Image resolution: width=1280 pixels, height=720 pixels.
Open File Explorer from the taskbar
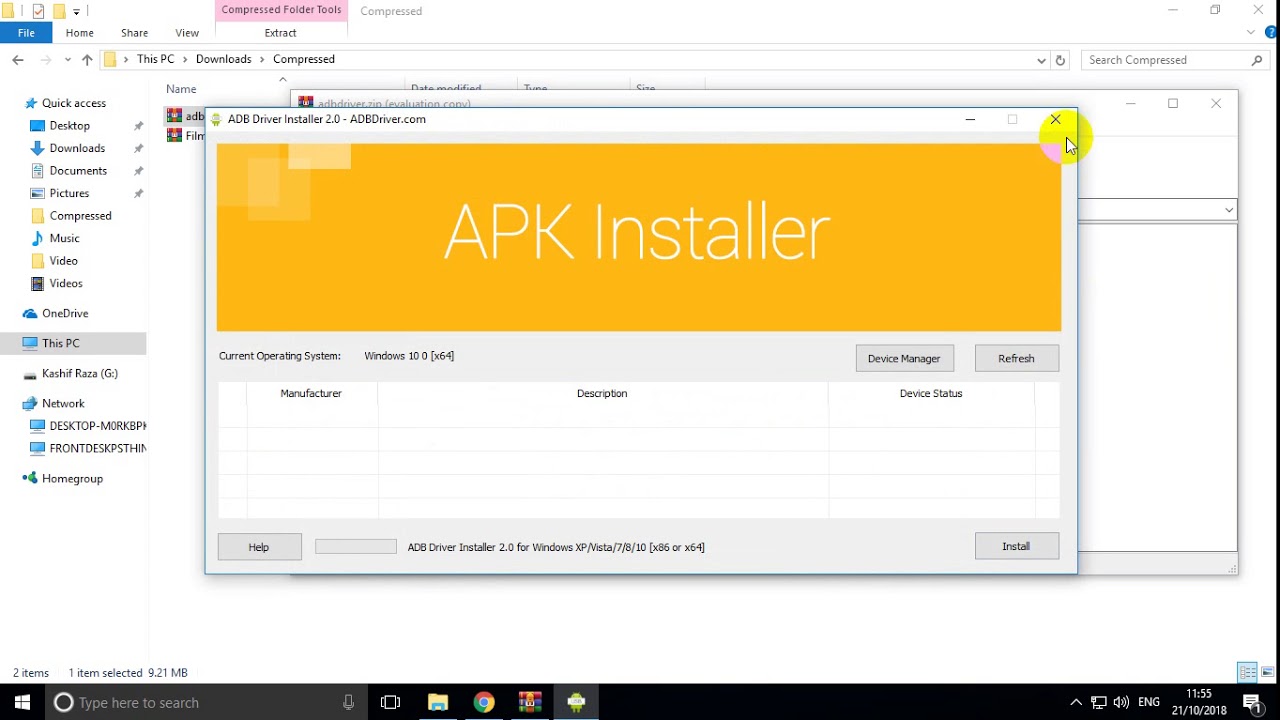coord(438,702)
